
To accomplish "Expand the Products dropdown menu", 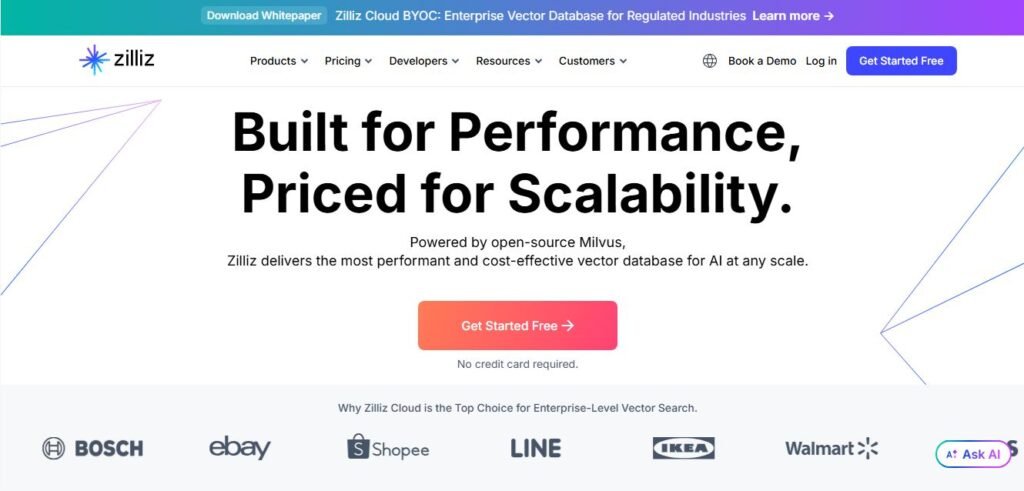I will click(x=279, y=61).
